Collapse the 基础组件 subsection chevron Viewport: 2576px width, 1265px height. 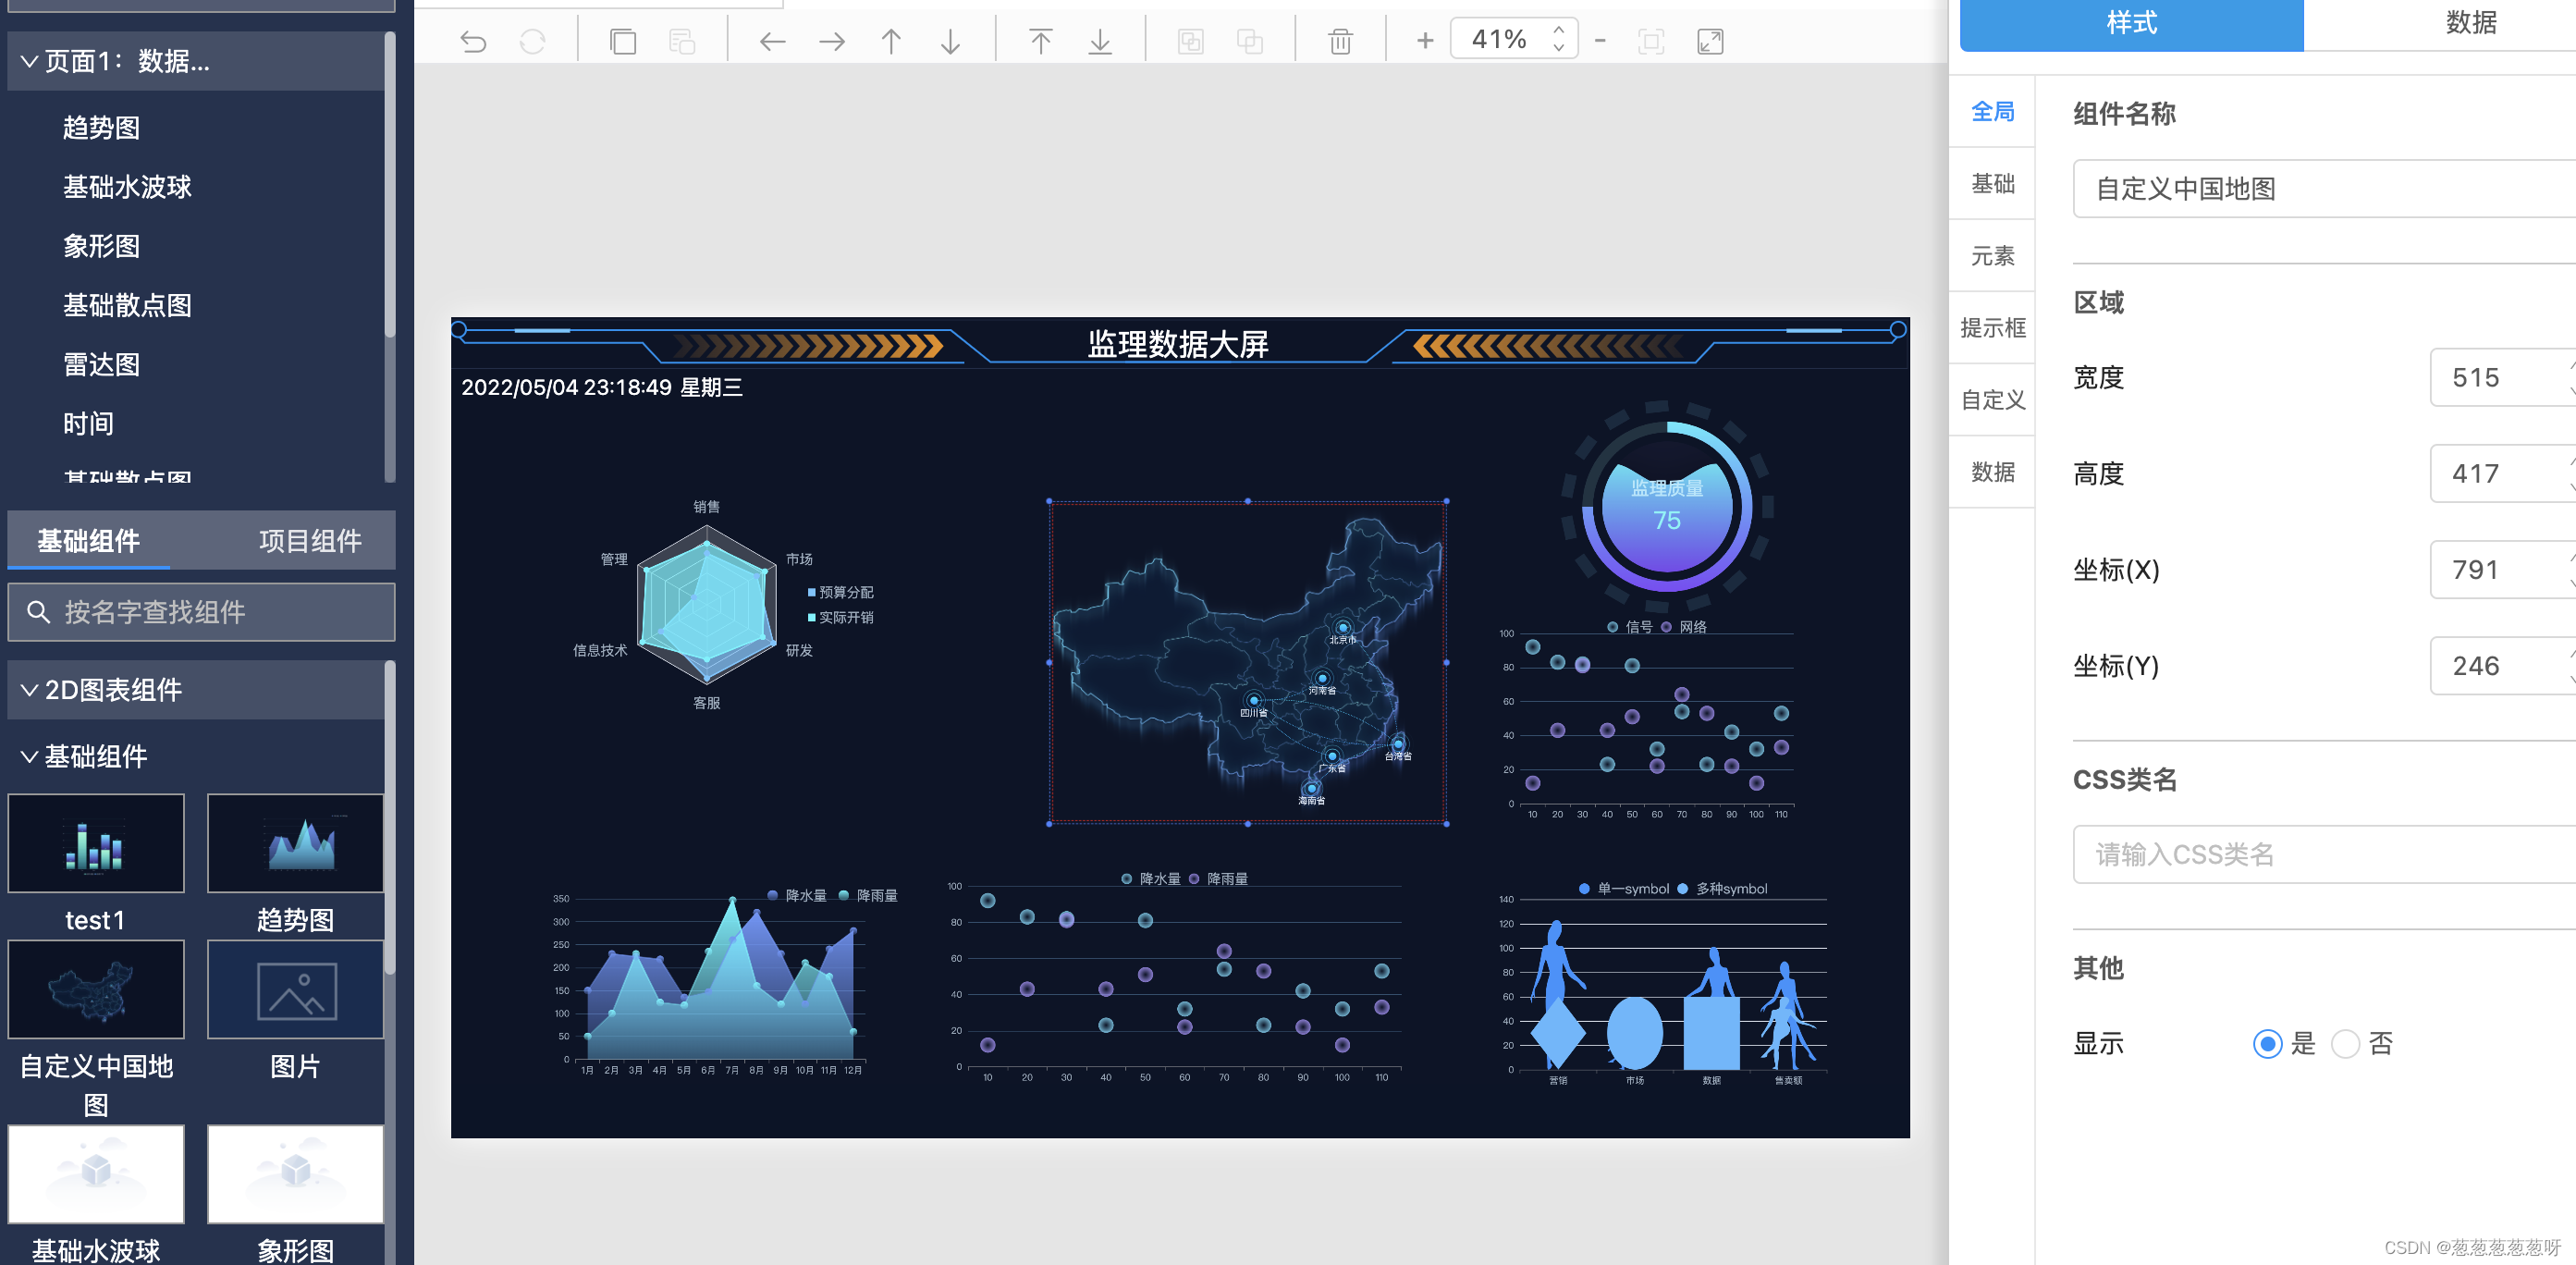[x=30, y=757]
